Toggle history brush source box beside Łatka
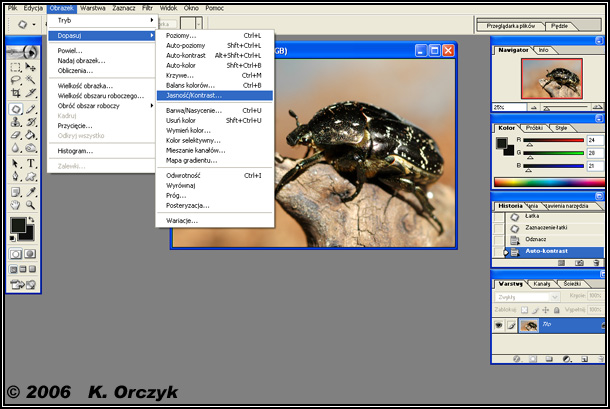Screen dimensions: 610x409 [500, 215]
